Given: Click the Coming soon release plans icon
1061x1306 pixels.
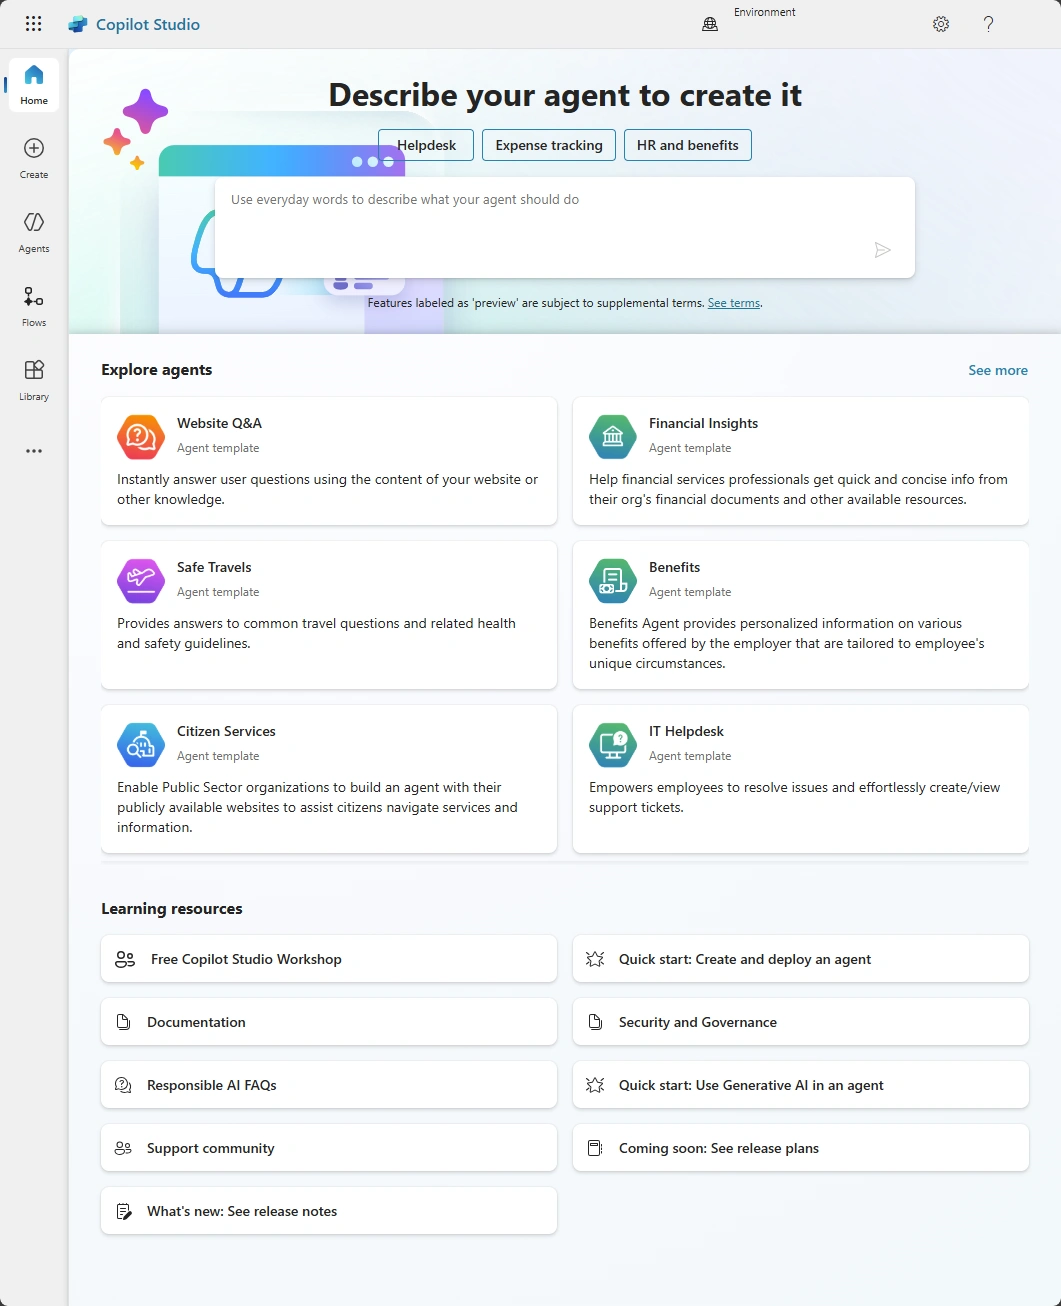Looking at the screenshot, I should 595,1148.
